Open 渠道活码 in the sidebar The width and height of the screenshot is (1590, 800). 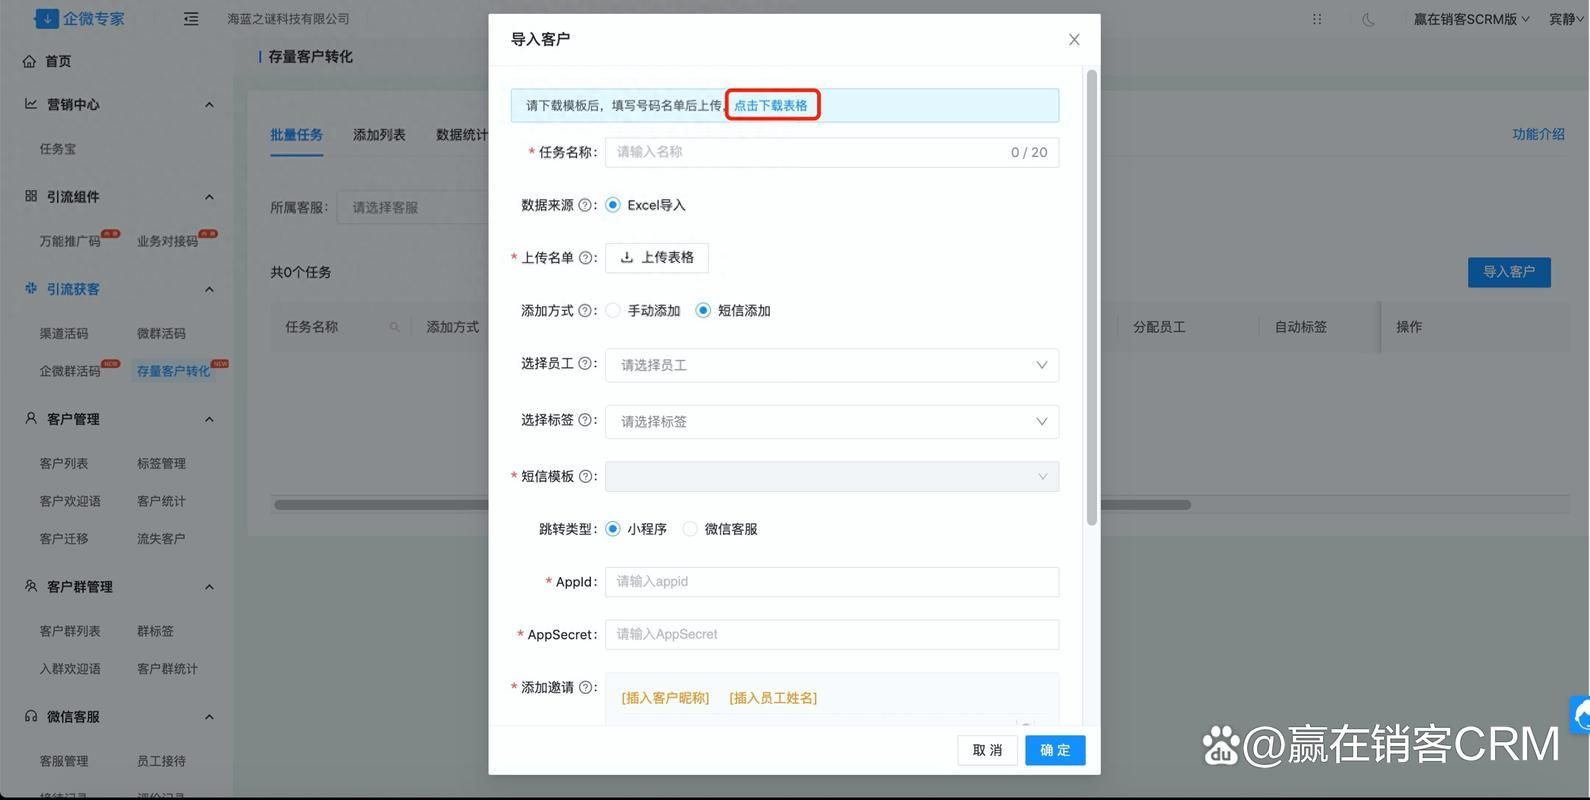point(64,333)
